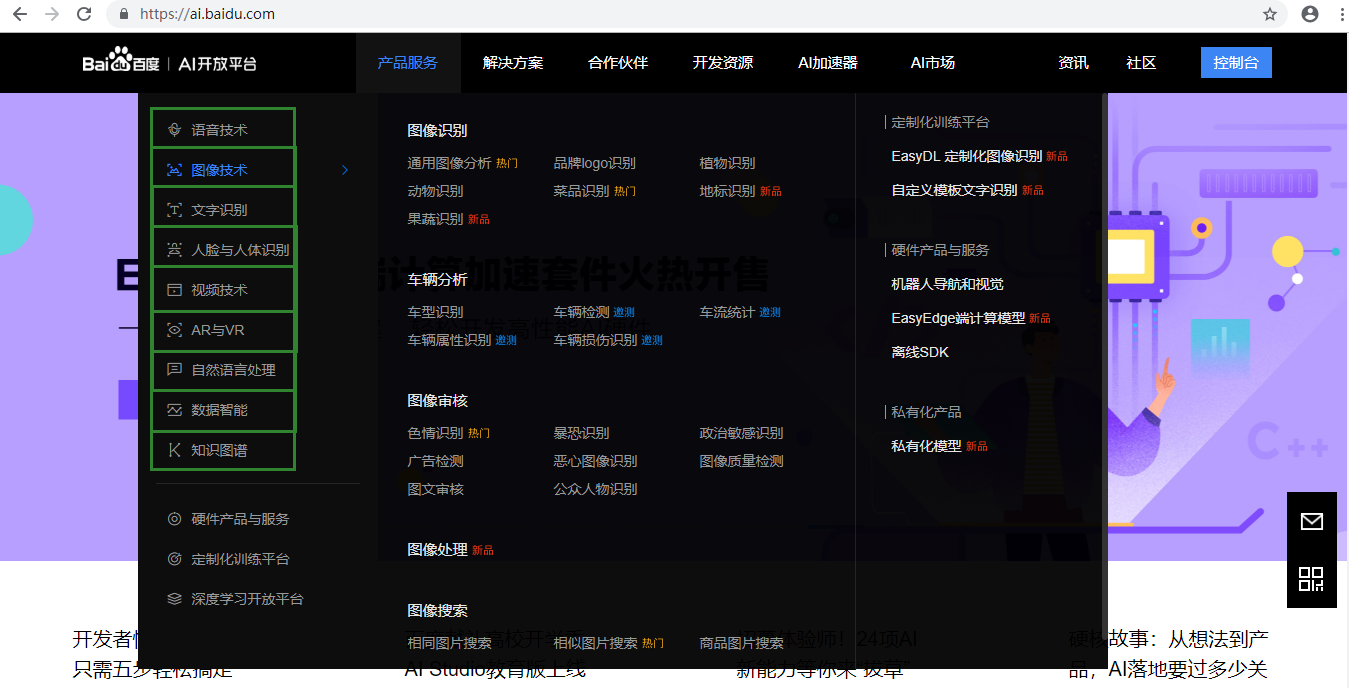Image resolution: width=1349 pixels, height=688 pixels.
Task: Open 果蔬识别 link
Action: (435, 219)
